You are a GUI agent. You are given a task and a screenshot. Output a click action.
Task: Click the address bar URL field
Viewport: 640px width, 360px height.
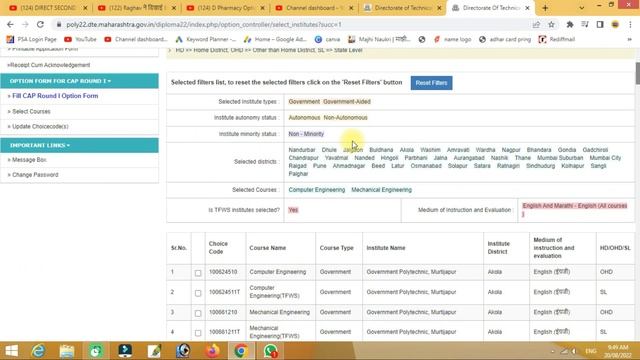pyautogui.click(x=286, y=24)
